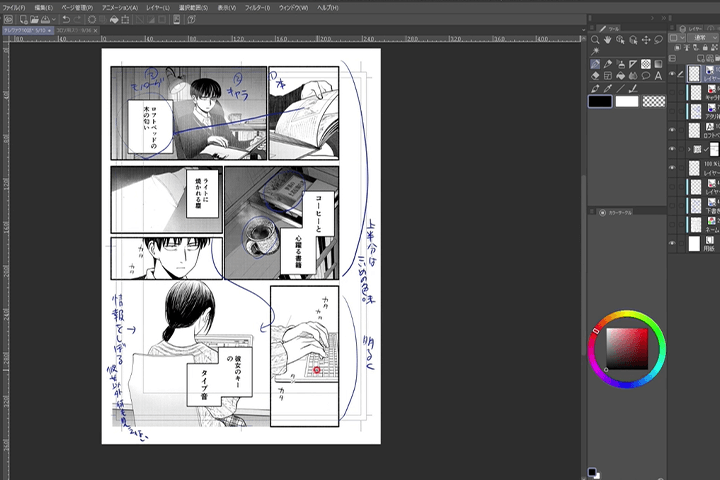Image resolution: width=720 pixels, height=480 pixels.
Task: Select the Gradient tool
Action: click(658, 64)
